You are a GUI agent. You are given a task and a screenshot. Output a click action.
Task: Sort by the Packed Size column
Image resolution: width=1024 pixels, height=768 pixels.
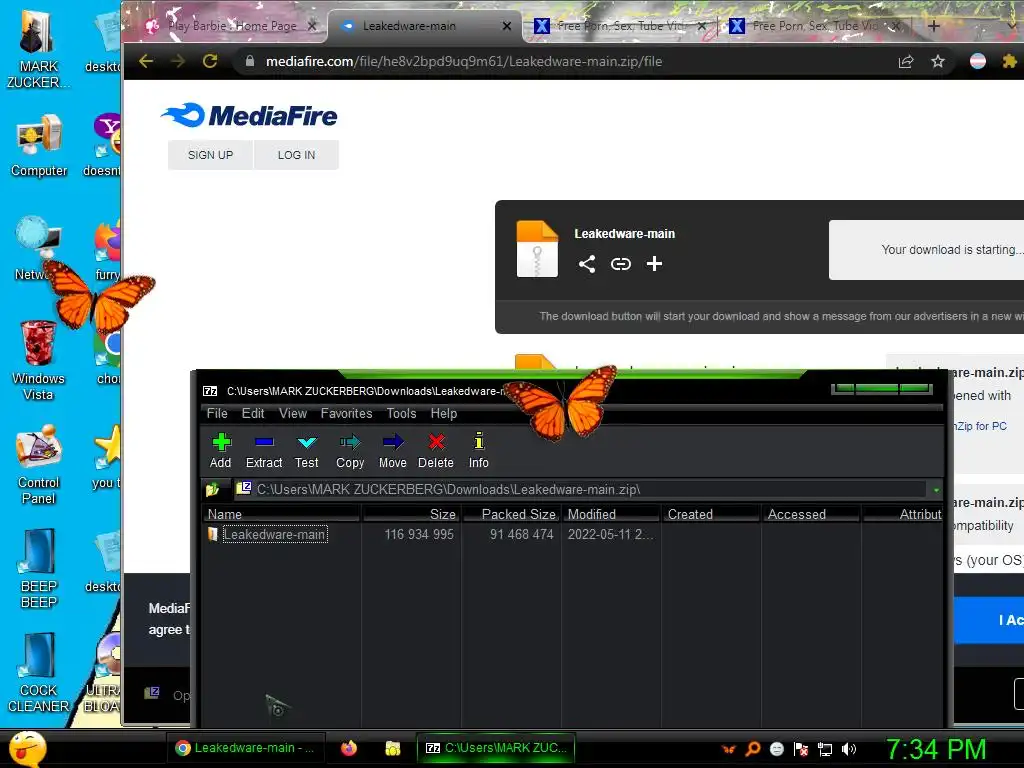pos(511,514)
